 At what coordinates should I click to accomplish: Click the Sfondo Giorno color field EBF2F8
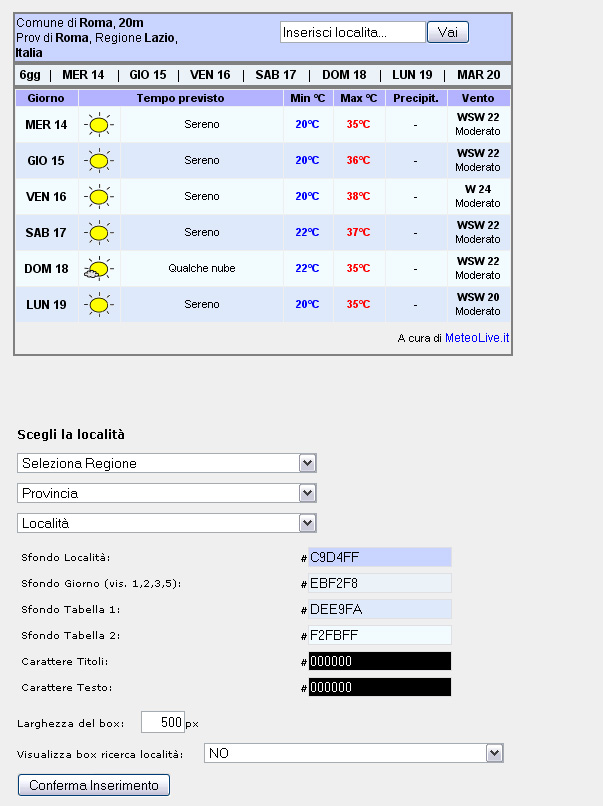pyautogui.click(x=379, y=583)
